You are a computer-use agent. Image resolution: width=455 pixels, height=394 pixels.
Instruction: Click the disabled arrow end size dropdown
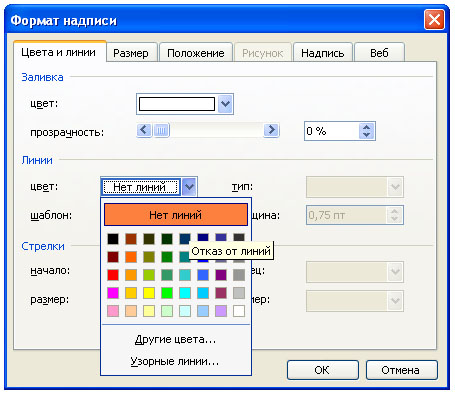pyautogui.click(x=355, y=301)
